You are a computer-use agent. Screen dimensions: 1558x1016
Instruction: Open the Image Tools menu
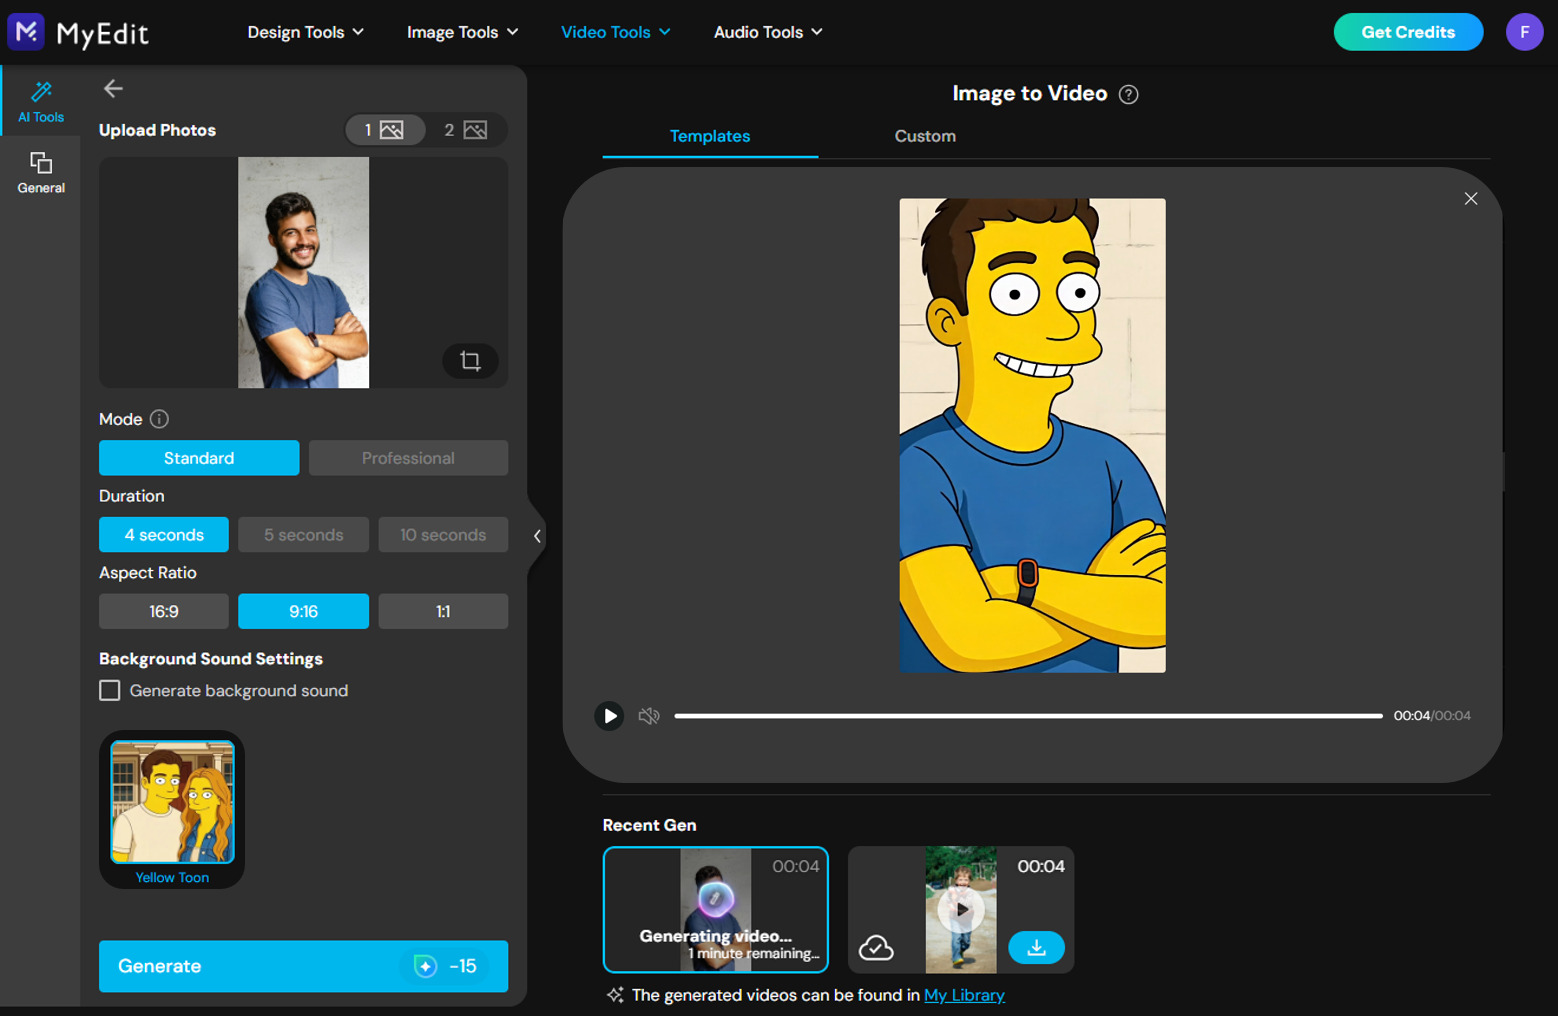click(461, 31)
